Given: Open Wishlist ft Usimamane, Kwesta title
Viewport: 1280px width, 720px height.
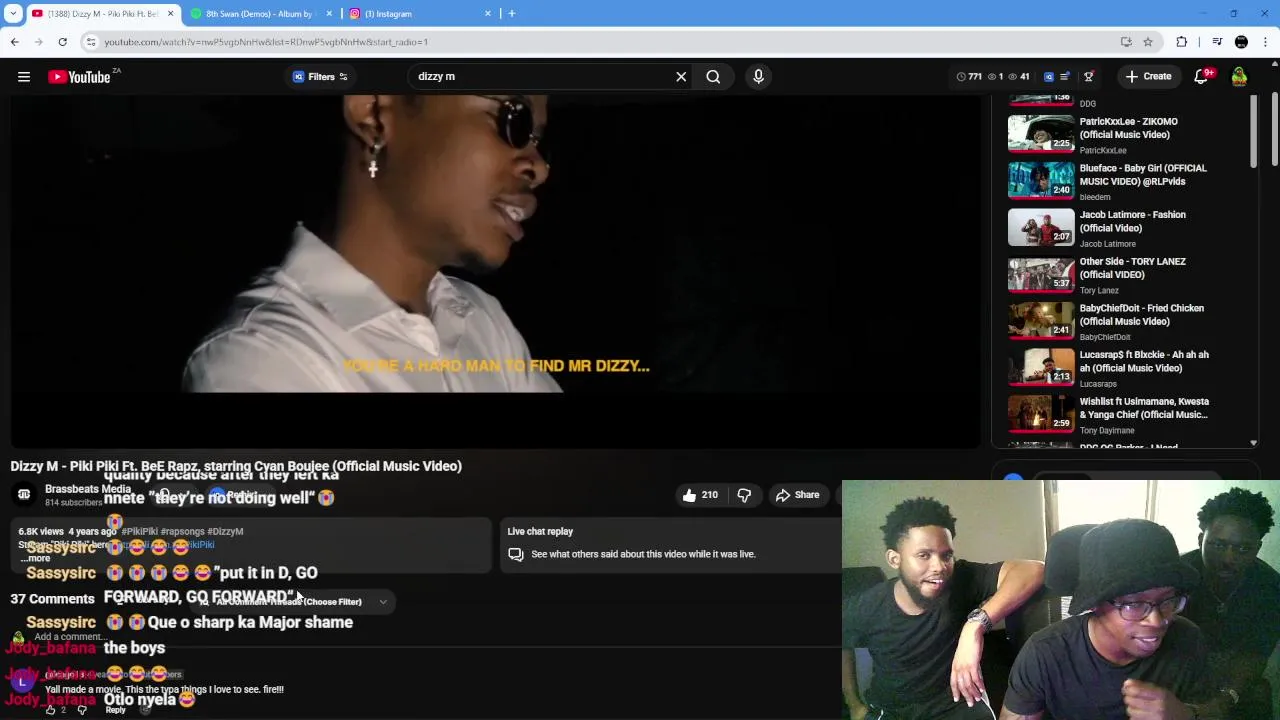Looking at the screenshot, I should click(x=1144, y=408).
